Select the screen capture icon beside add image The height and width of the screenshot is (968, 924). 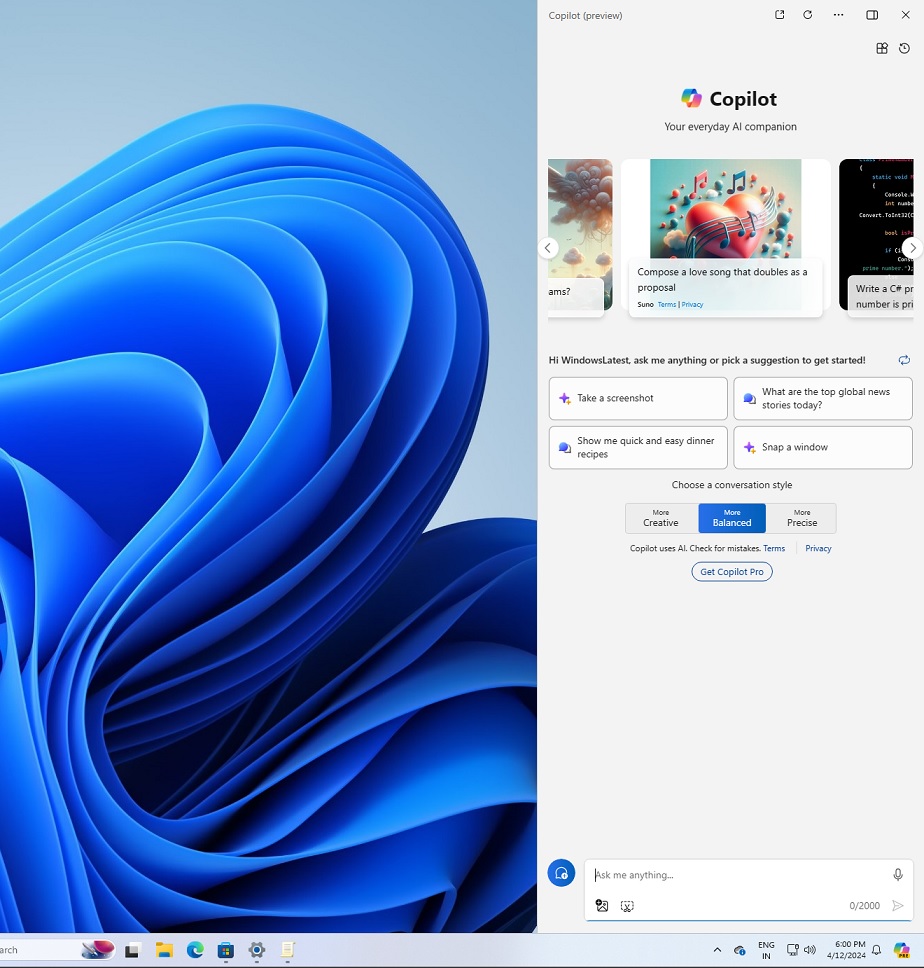(627, 905)
